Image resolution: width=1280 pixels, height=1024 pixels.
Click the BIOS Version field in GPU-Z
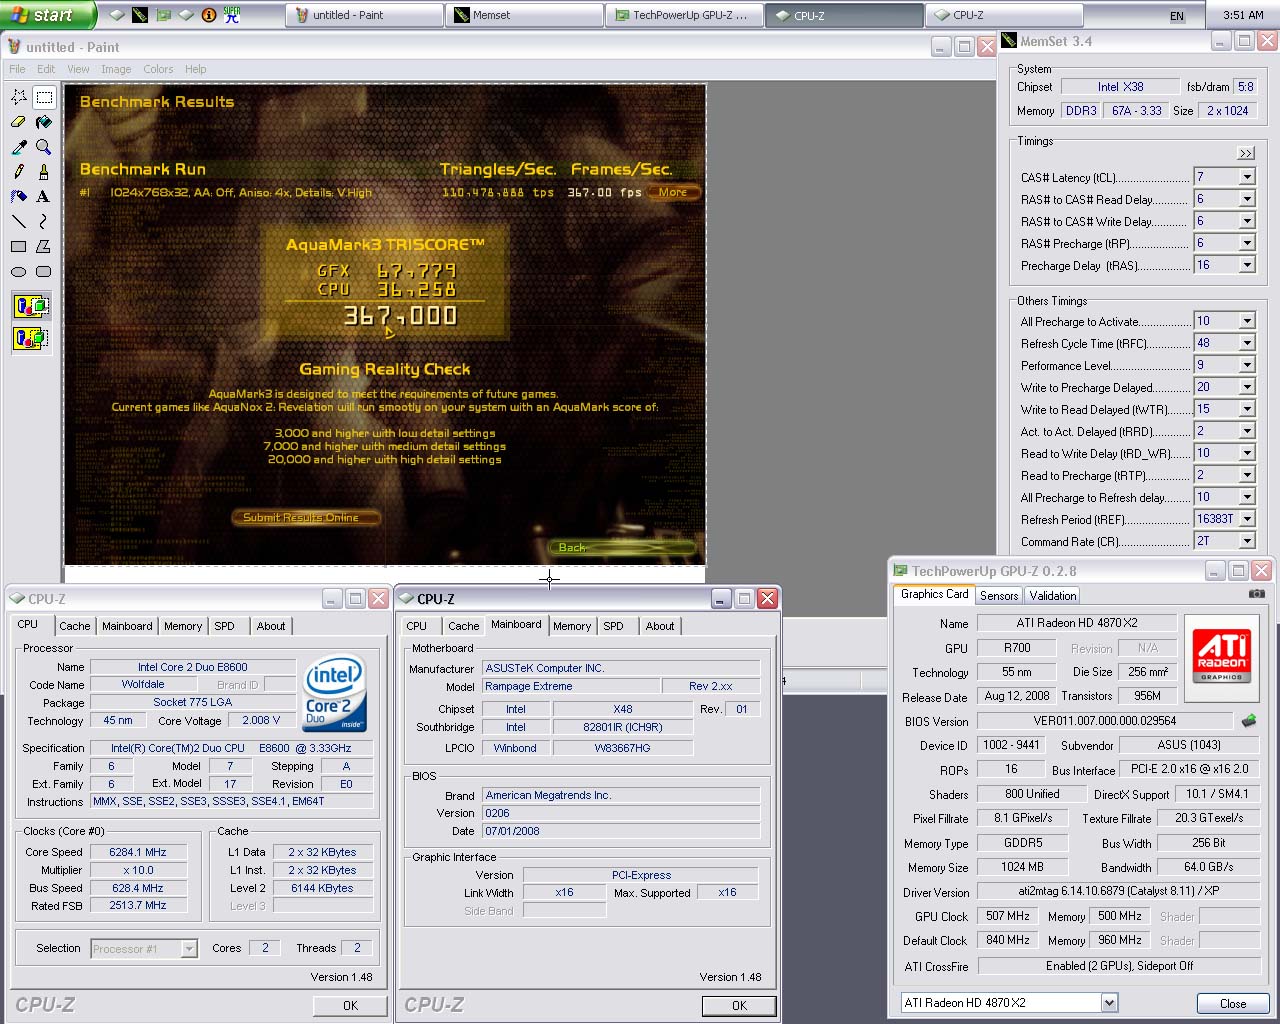coord(1105,721)
